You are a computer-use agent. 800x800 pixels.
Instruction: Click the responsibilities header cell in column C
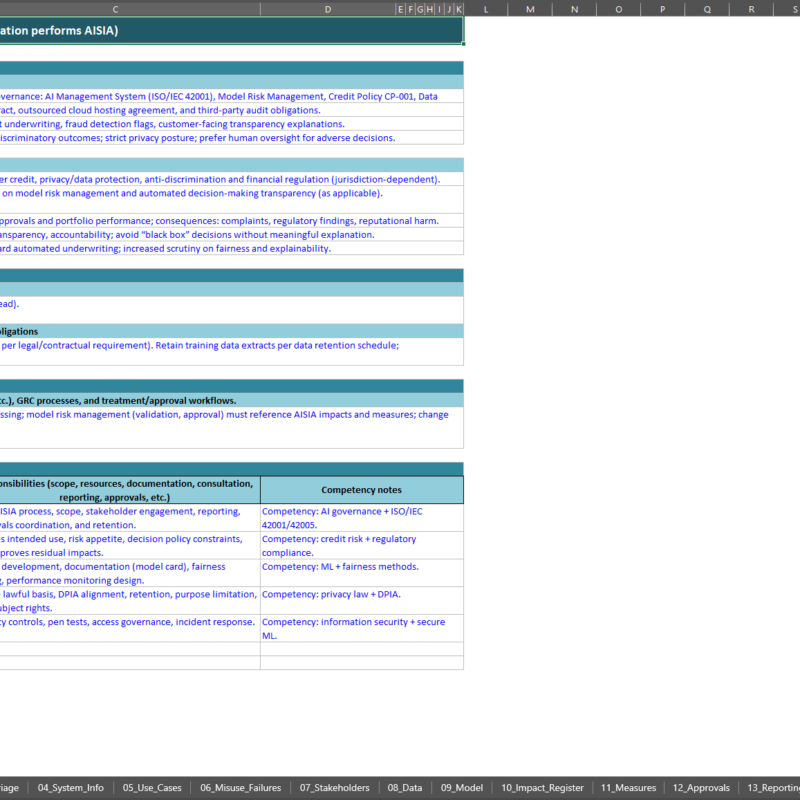[x=130, y=490]
